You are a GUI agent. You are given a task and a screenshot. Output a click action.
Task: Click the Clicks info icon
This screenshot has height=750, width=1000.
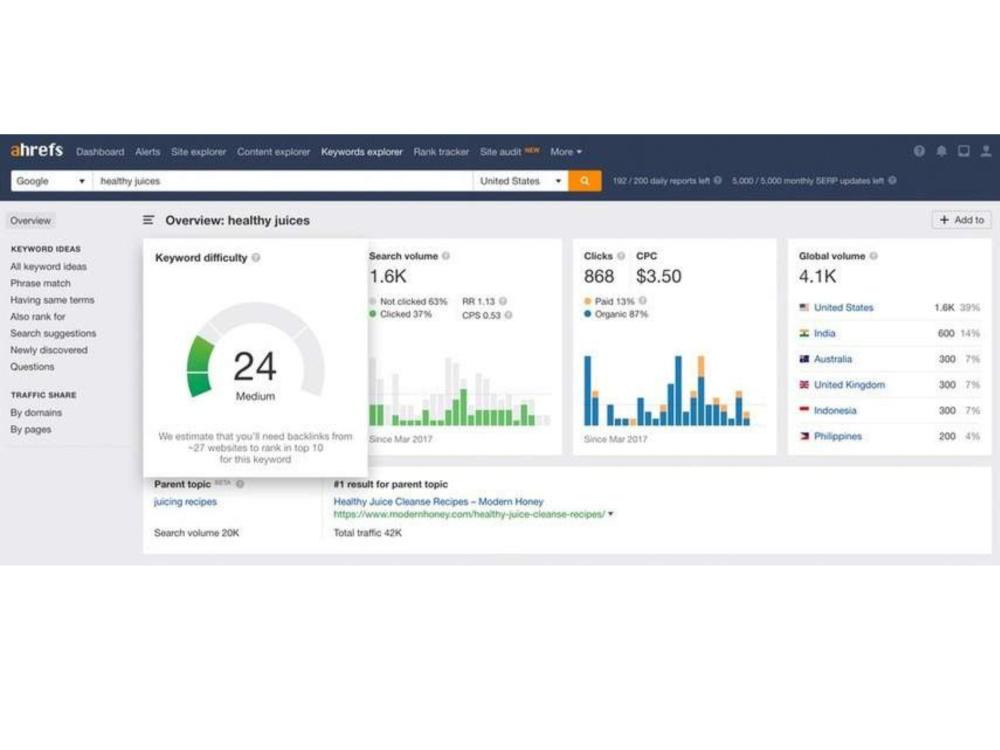click(x=621, y=256)
